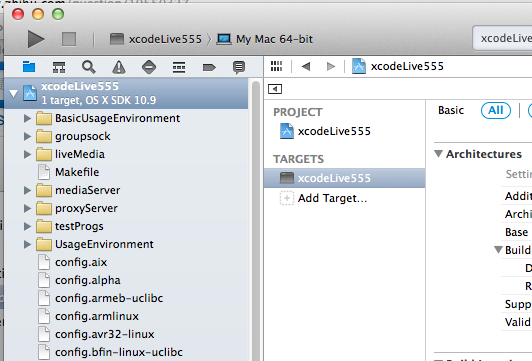Expand the mediaServer folder

tap(27, 190)
